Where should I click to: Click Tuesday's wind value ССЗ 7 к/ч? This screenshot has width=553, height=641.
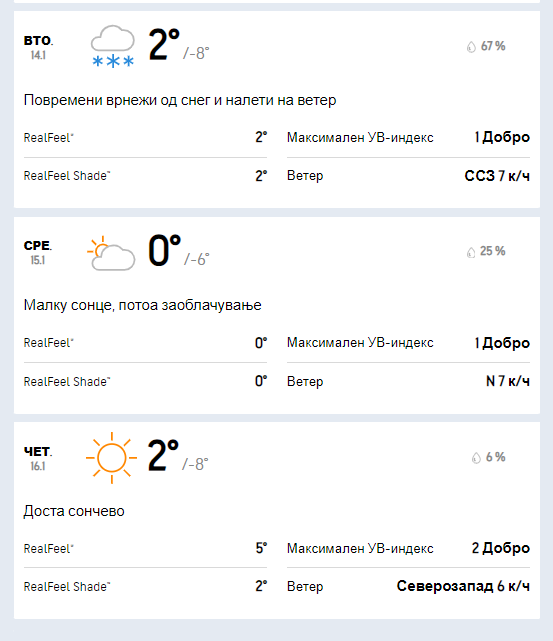[x=497, y=176]
